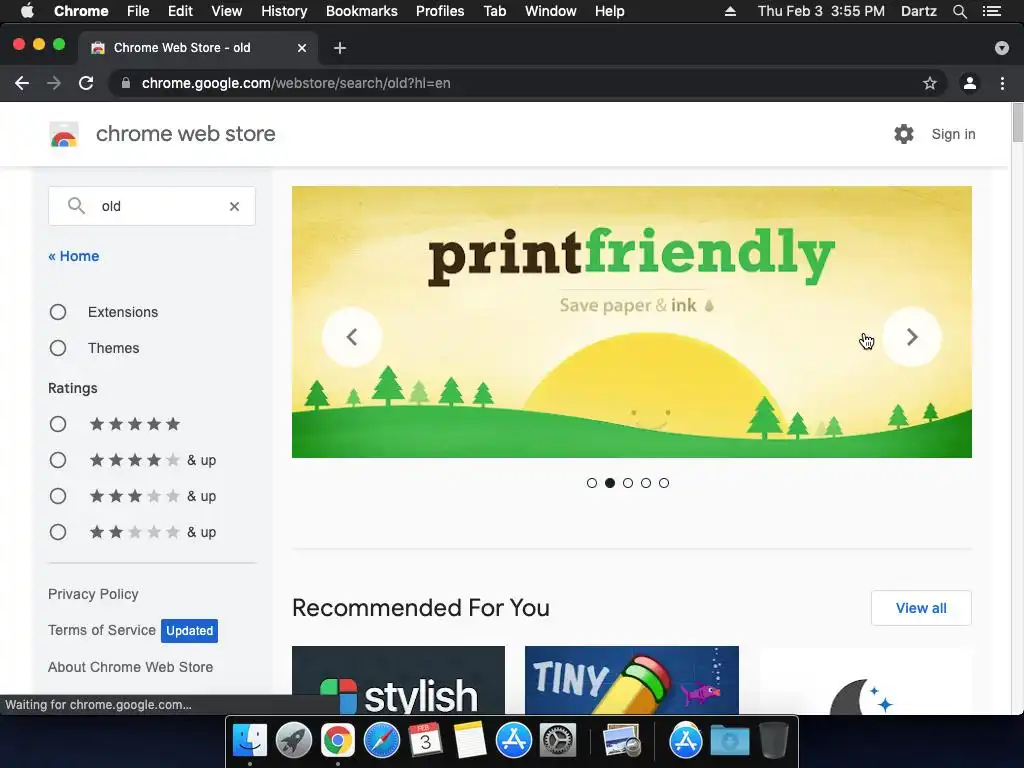Select the two stars & up filter

click(58, 532)
